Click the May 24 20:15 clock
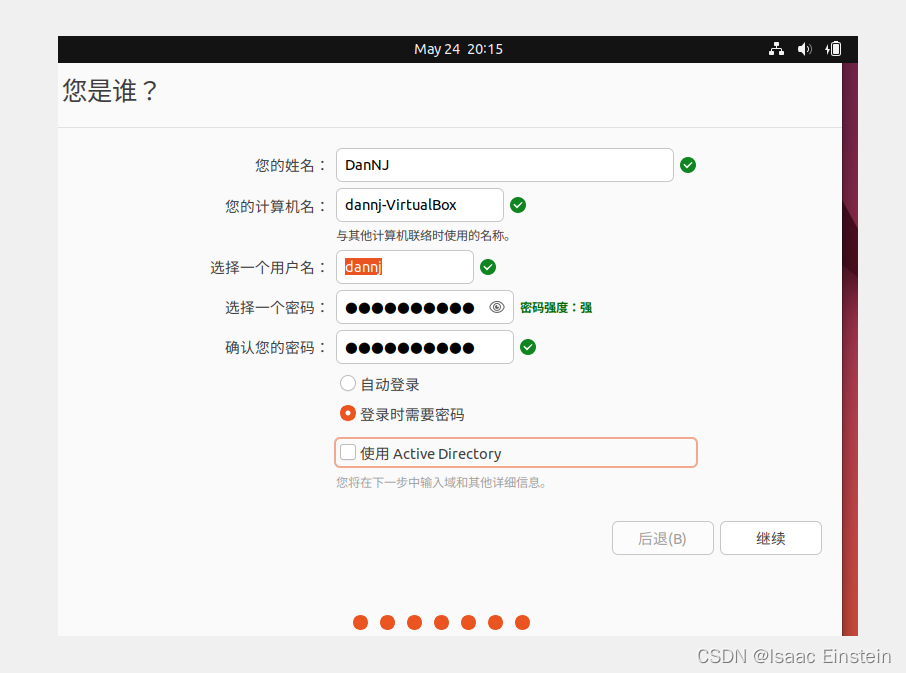 pos(458,49)
